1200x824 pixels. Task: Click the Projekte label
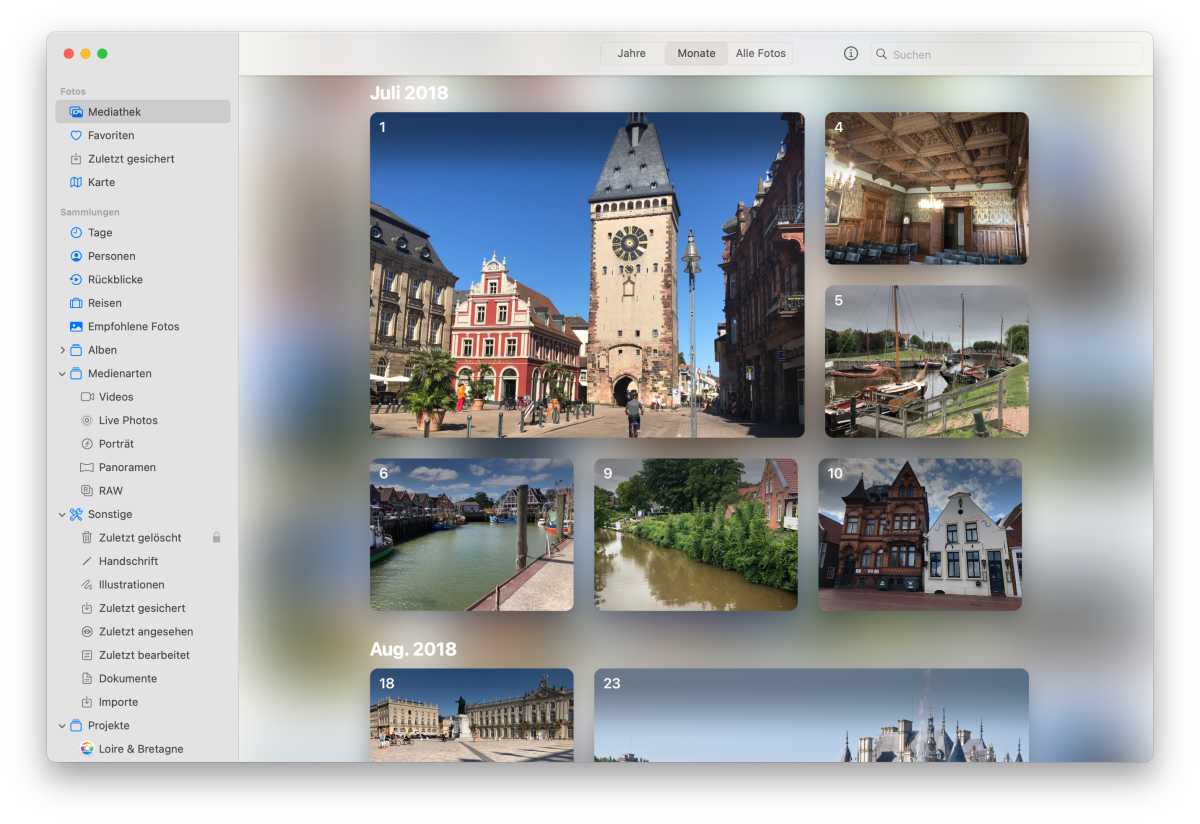(109, 726)
